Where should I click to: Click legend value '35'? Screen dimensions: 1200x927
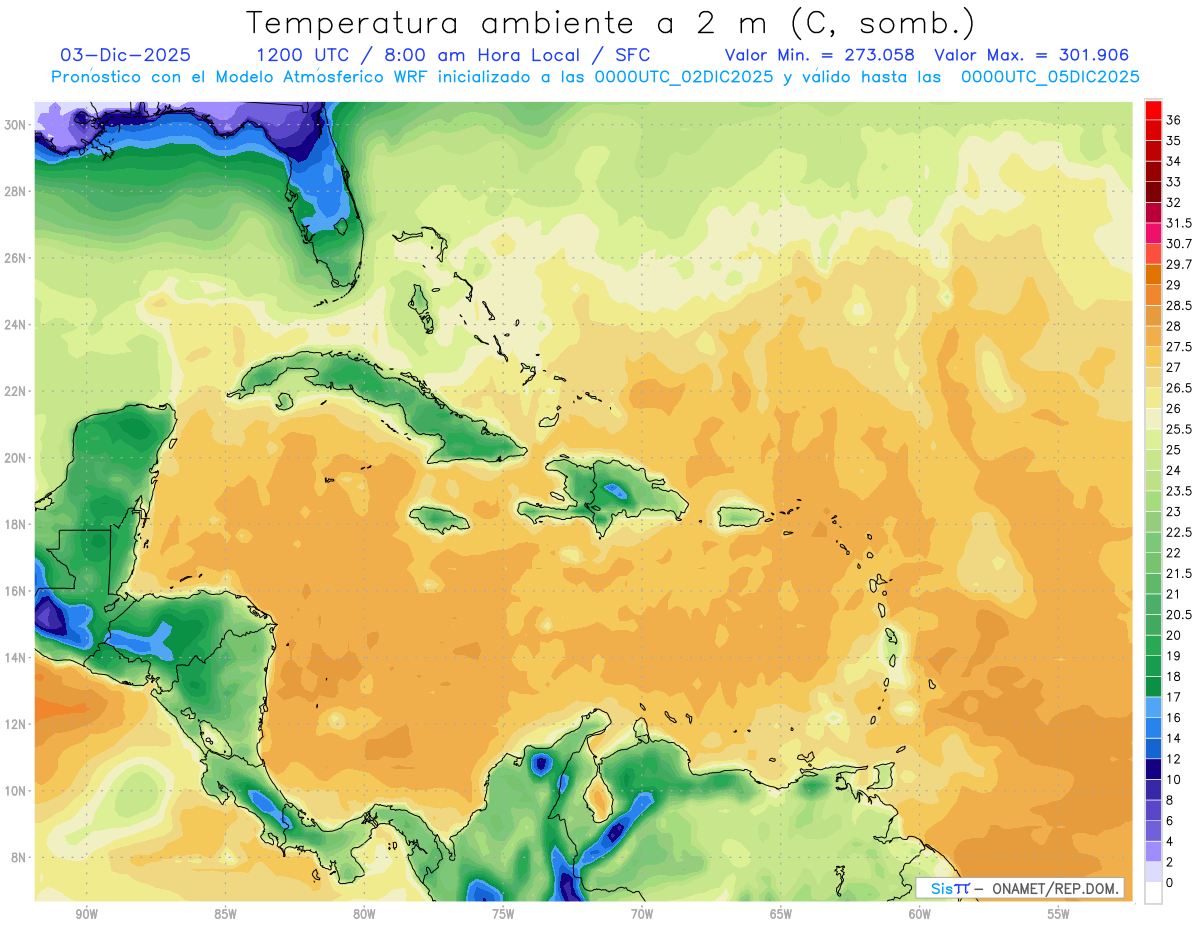click(1173, 141)
